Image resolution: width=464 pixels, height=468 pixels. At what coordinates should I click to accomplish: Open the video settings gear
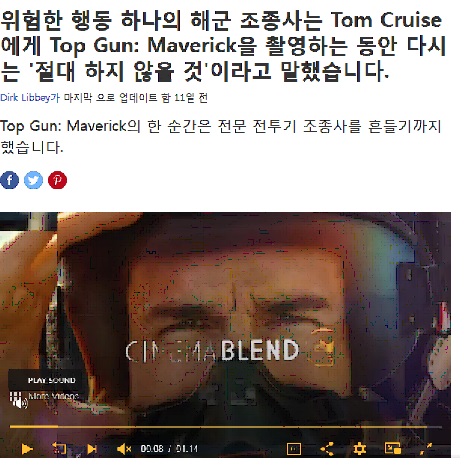point(360,449)
